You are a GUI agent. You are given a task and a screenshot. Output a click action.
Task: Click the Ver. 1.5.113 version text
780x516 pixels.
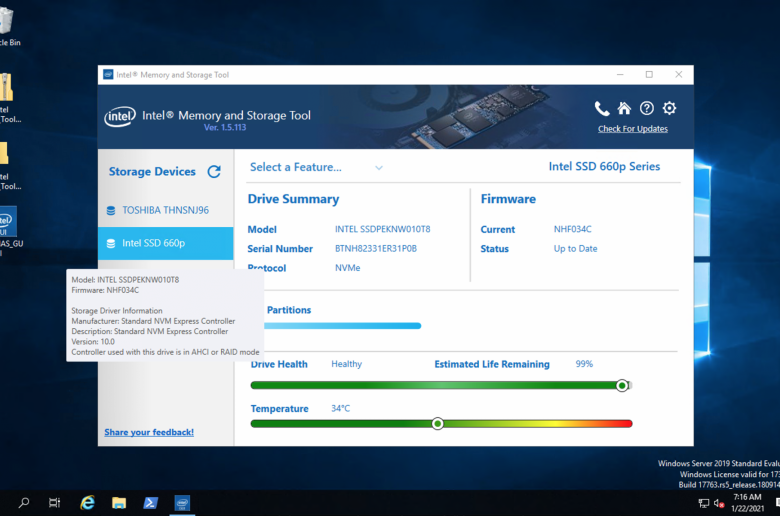pyautogui.click(x=225, y=127)
